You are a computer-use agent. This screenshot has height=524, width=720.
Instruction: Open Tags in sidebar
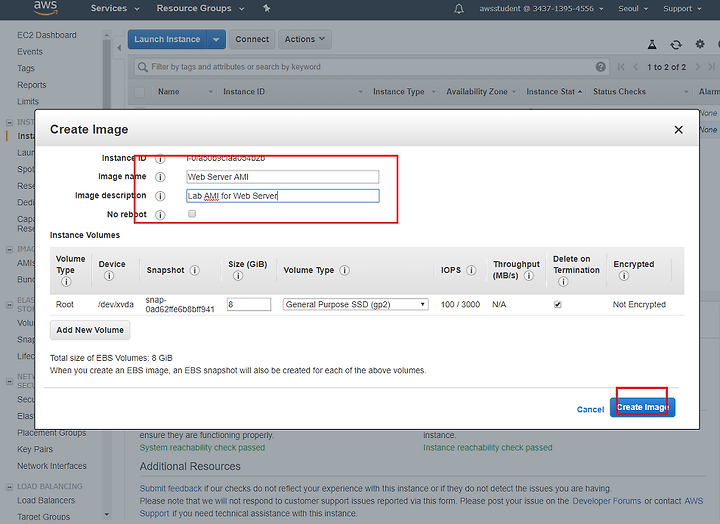point(26,68)
